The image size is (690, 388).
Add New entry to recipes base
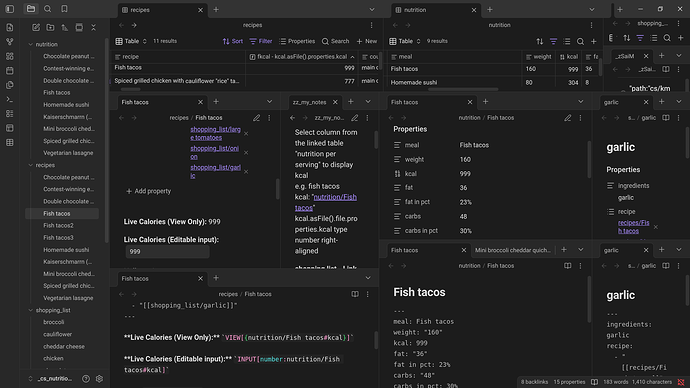click(367, 41)
